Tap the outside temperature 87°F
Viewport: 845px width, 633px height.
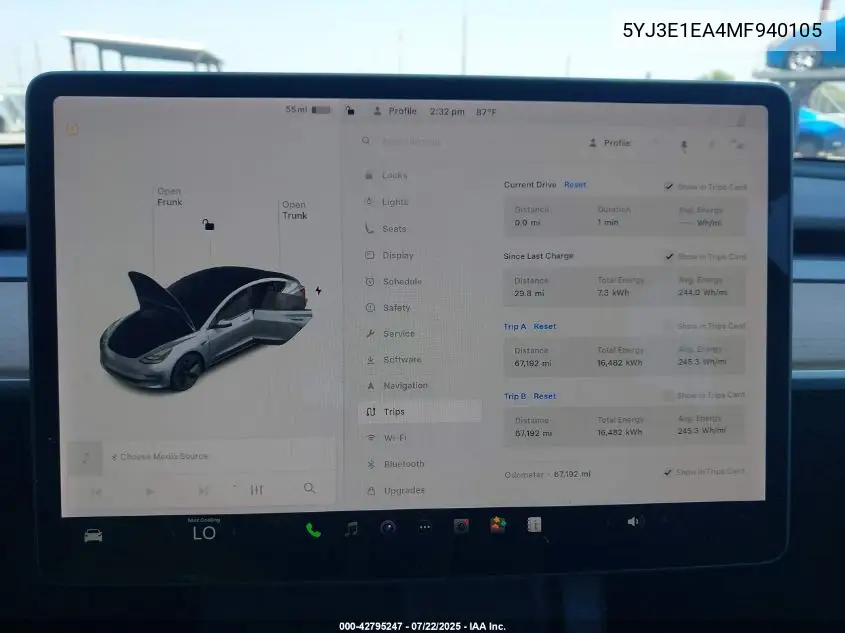pyautogui.click(x=486, y=112)
